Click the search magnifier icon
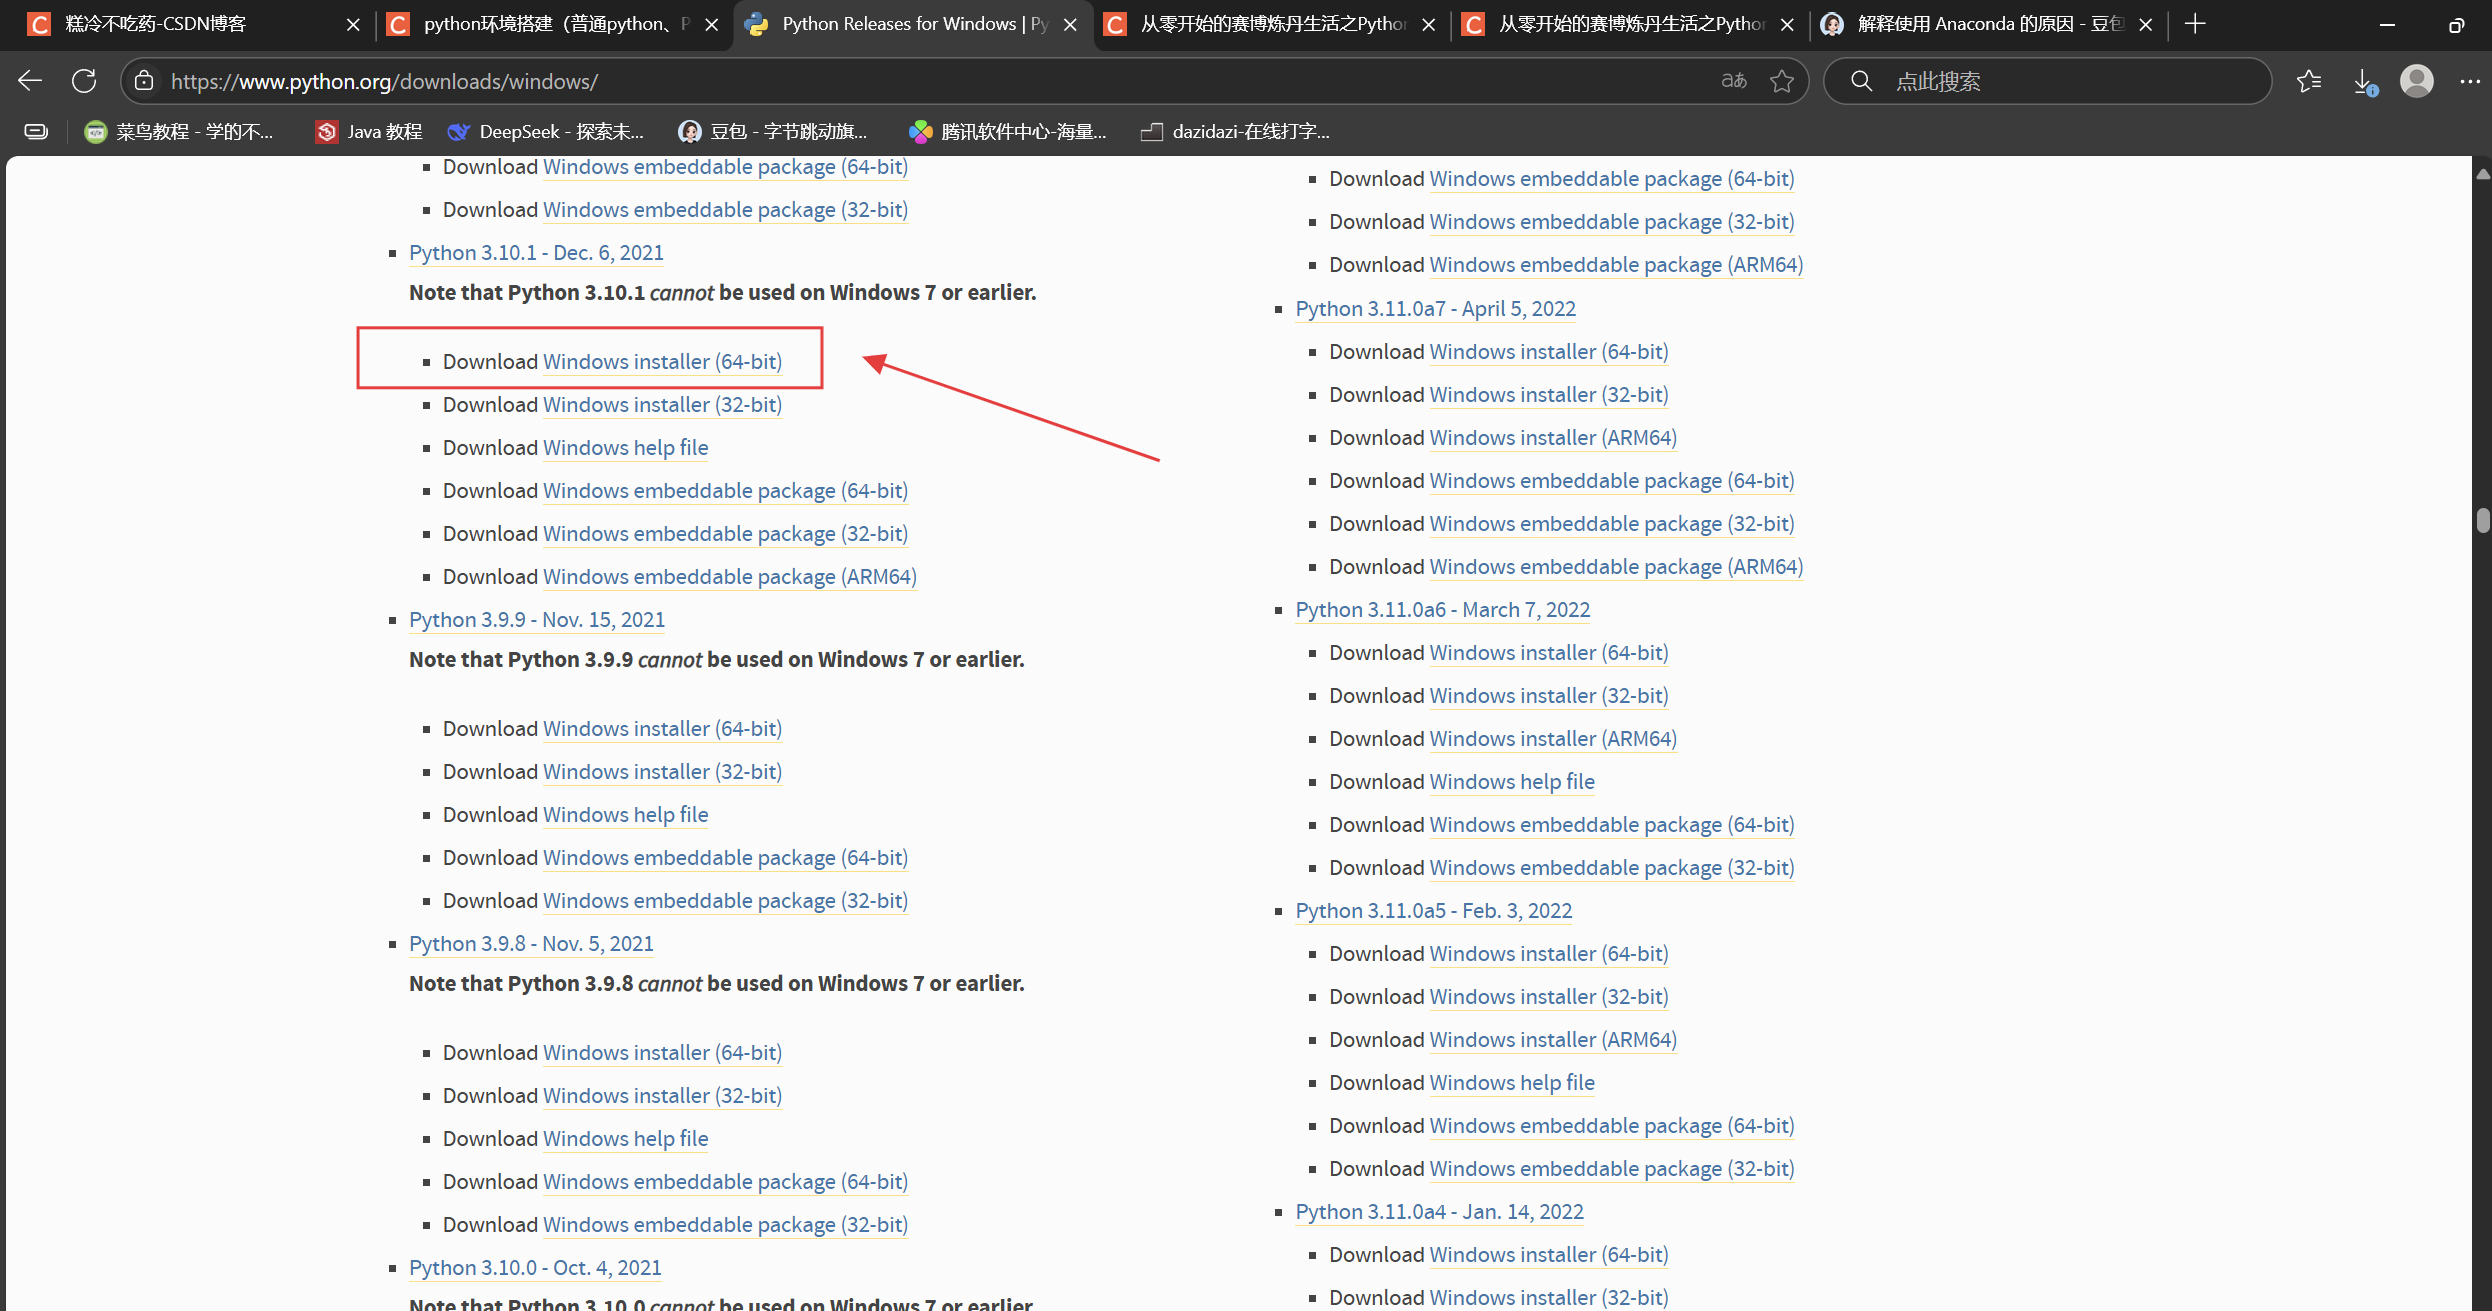 pos(1861,81)
